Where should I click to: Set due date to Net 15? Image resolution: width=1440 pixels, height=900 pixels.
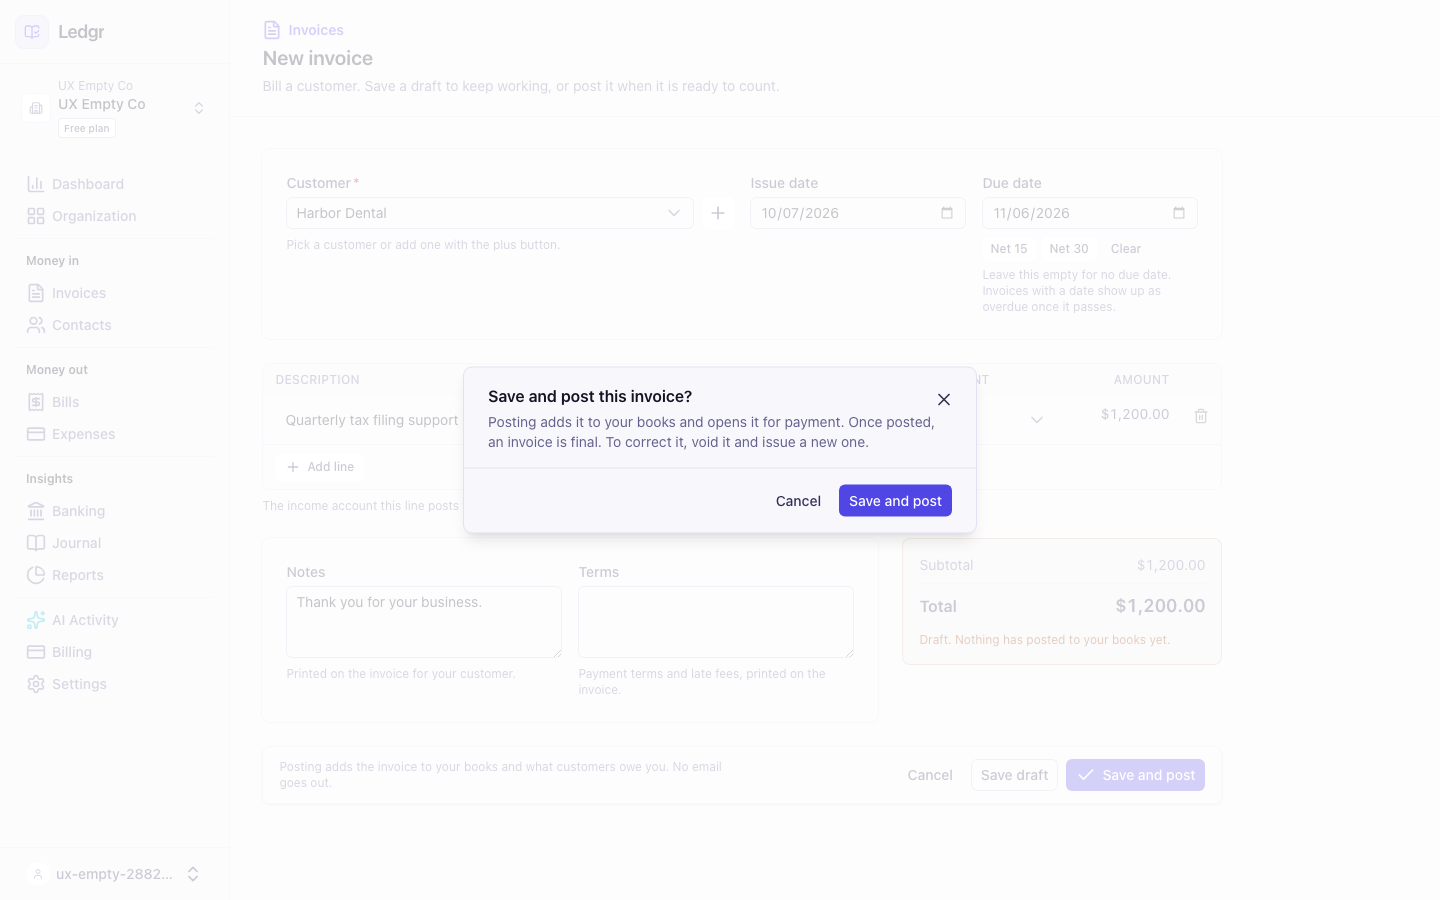pos(1009,249)
